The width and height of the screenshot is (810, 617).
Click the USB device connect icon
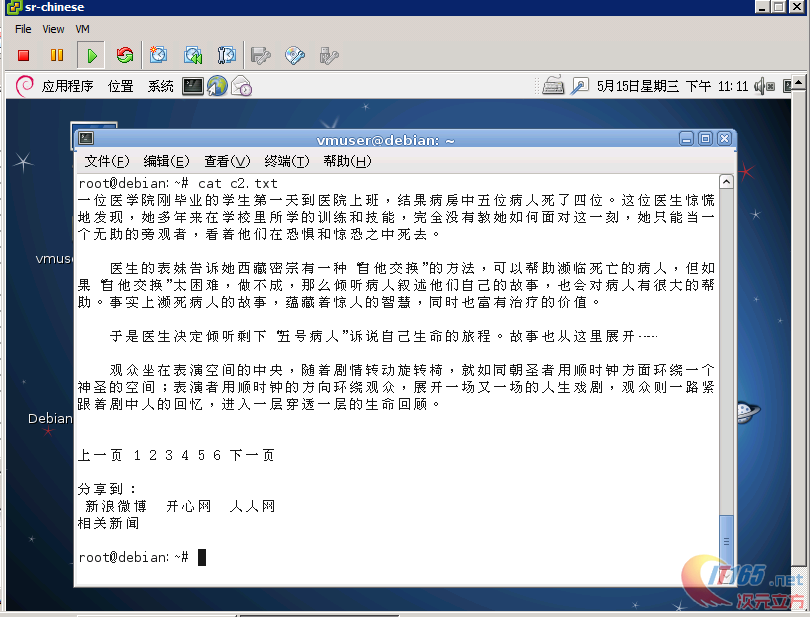pyautogui.click(x=329, y=55)
